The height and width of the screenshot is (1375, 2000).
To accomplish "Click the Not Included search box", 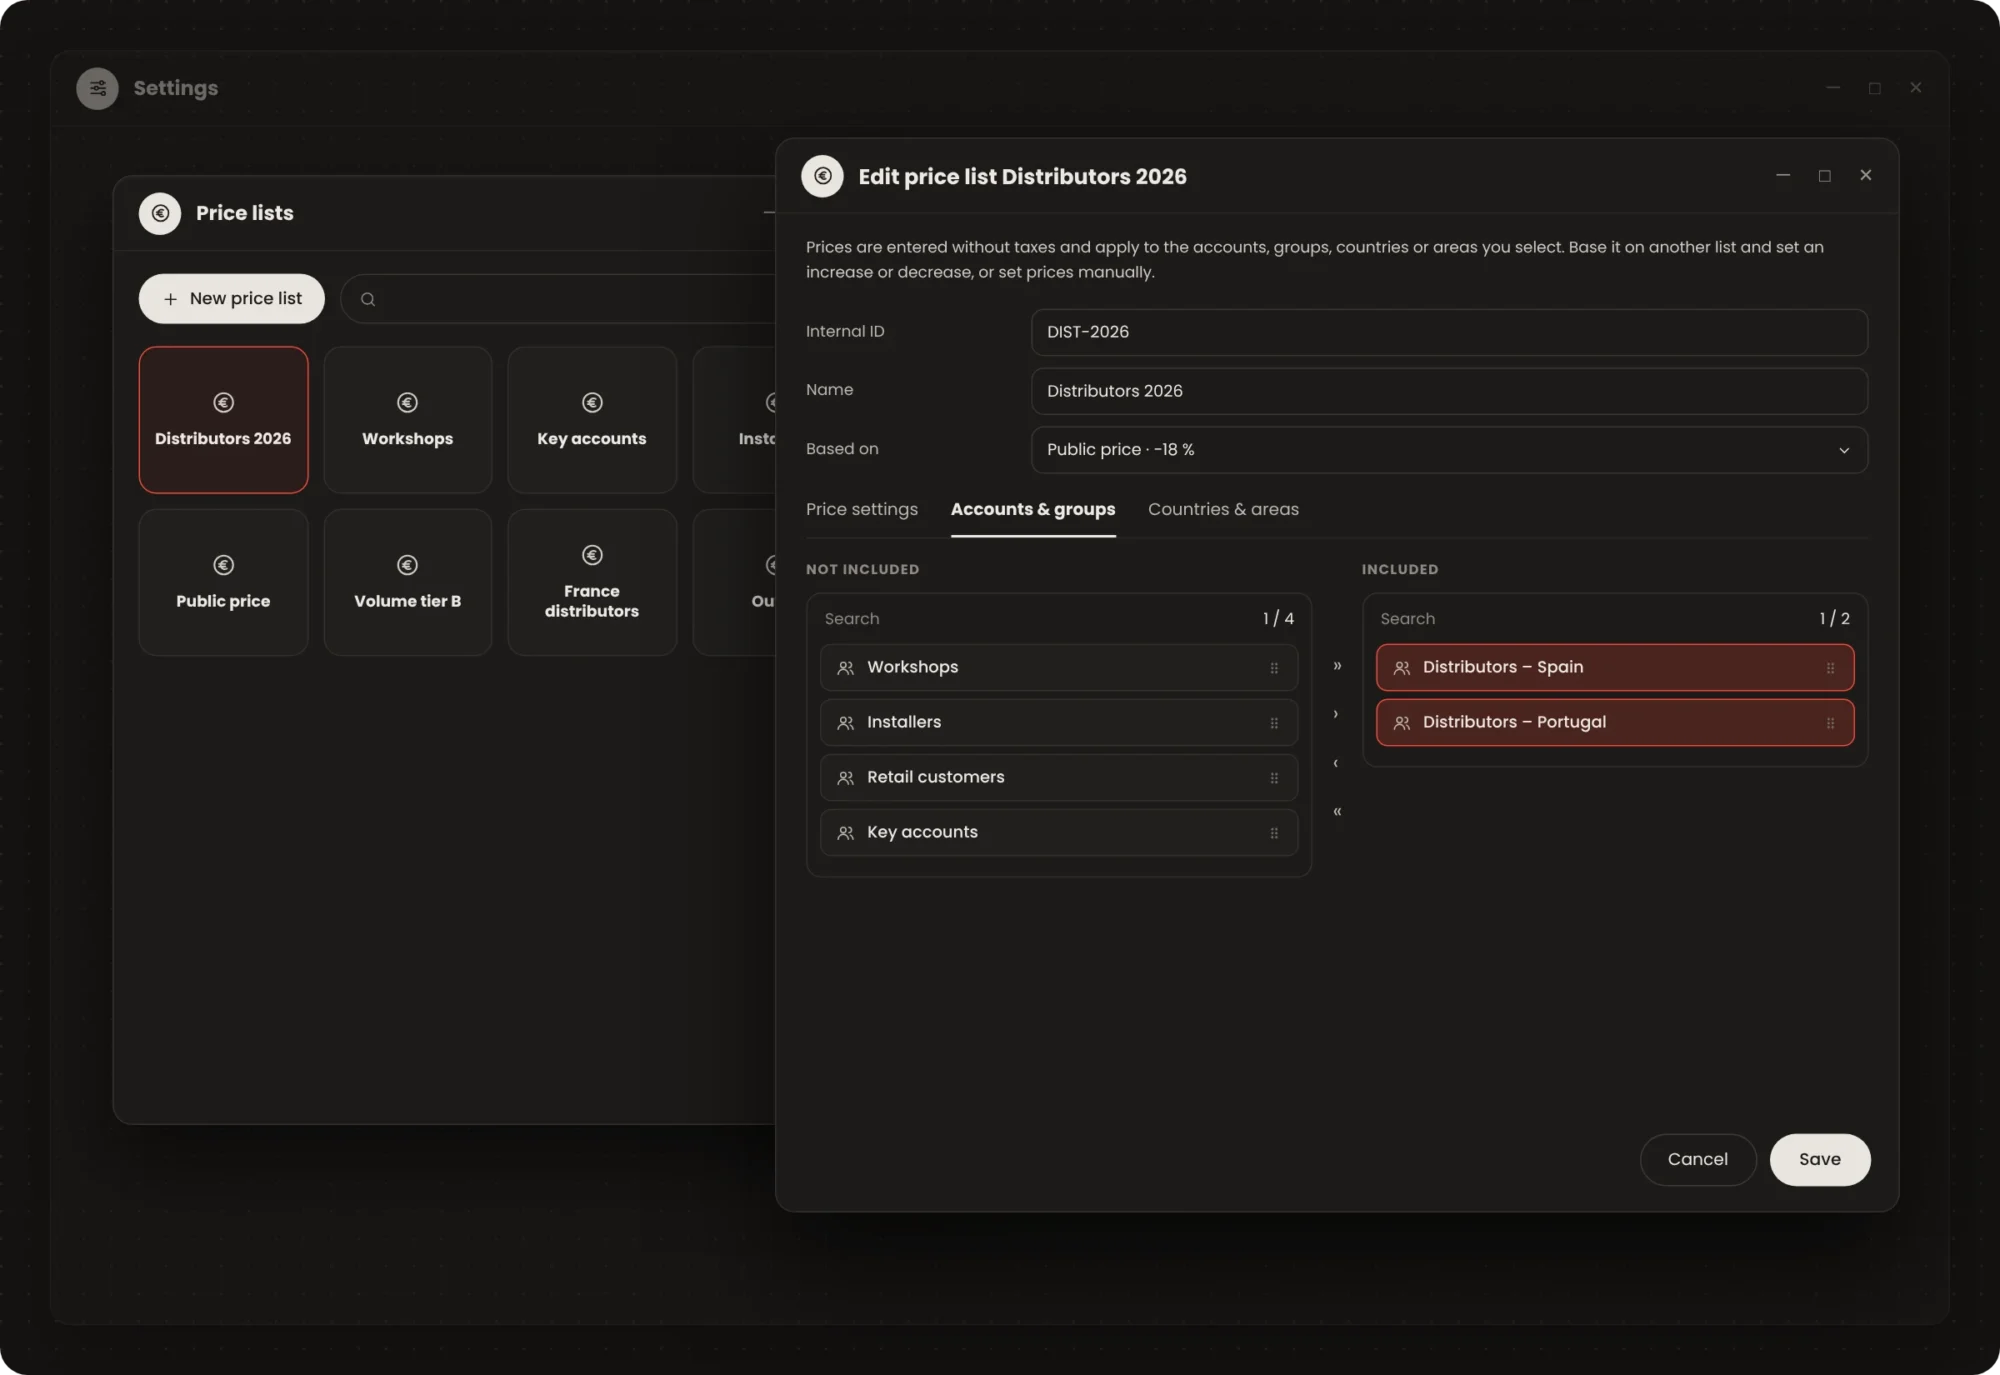I will tap(1035, 619).
